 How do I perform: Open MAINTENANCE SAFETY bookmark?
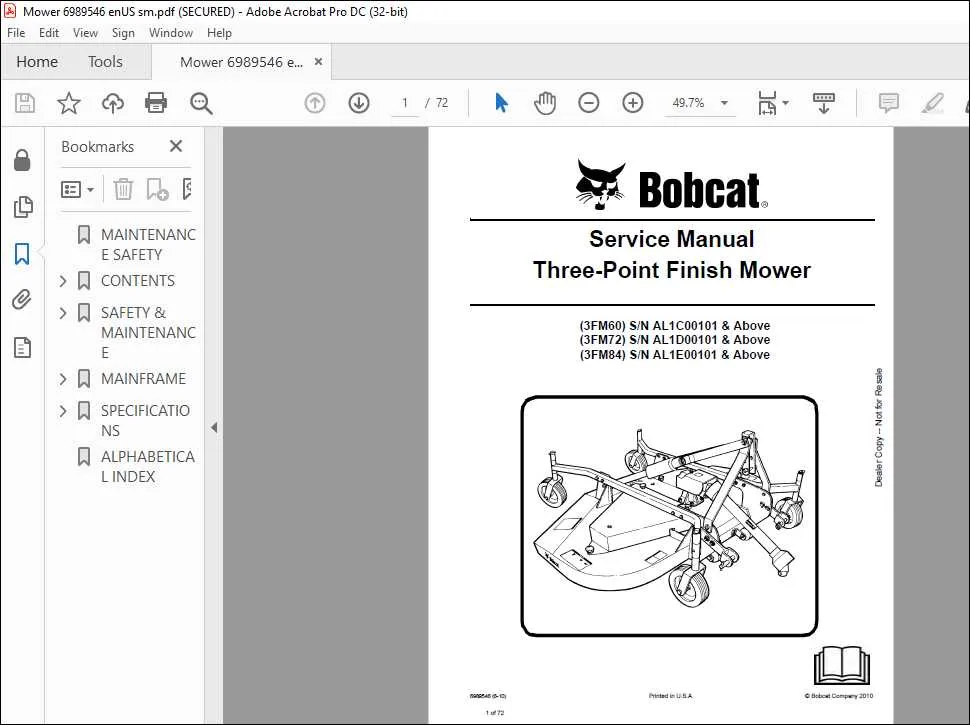[x=148, y=244]
